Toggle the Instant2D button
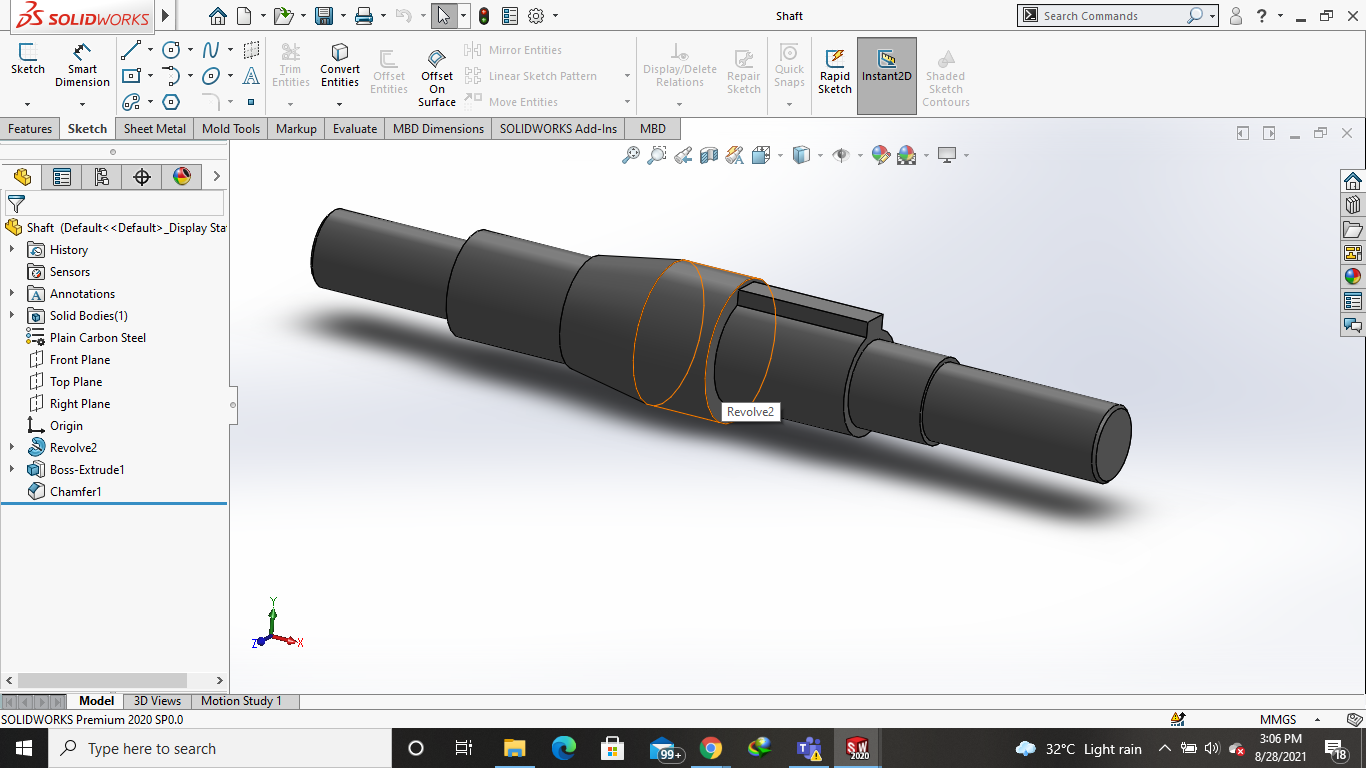Screen dimensions: 1366x768 886,68
